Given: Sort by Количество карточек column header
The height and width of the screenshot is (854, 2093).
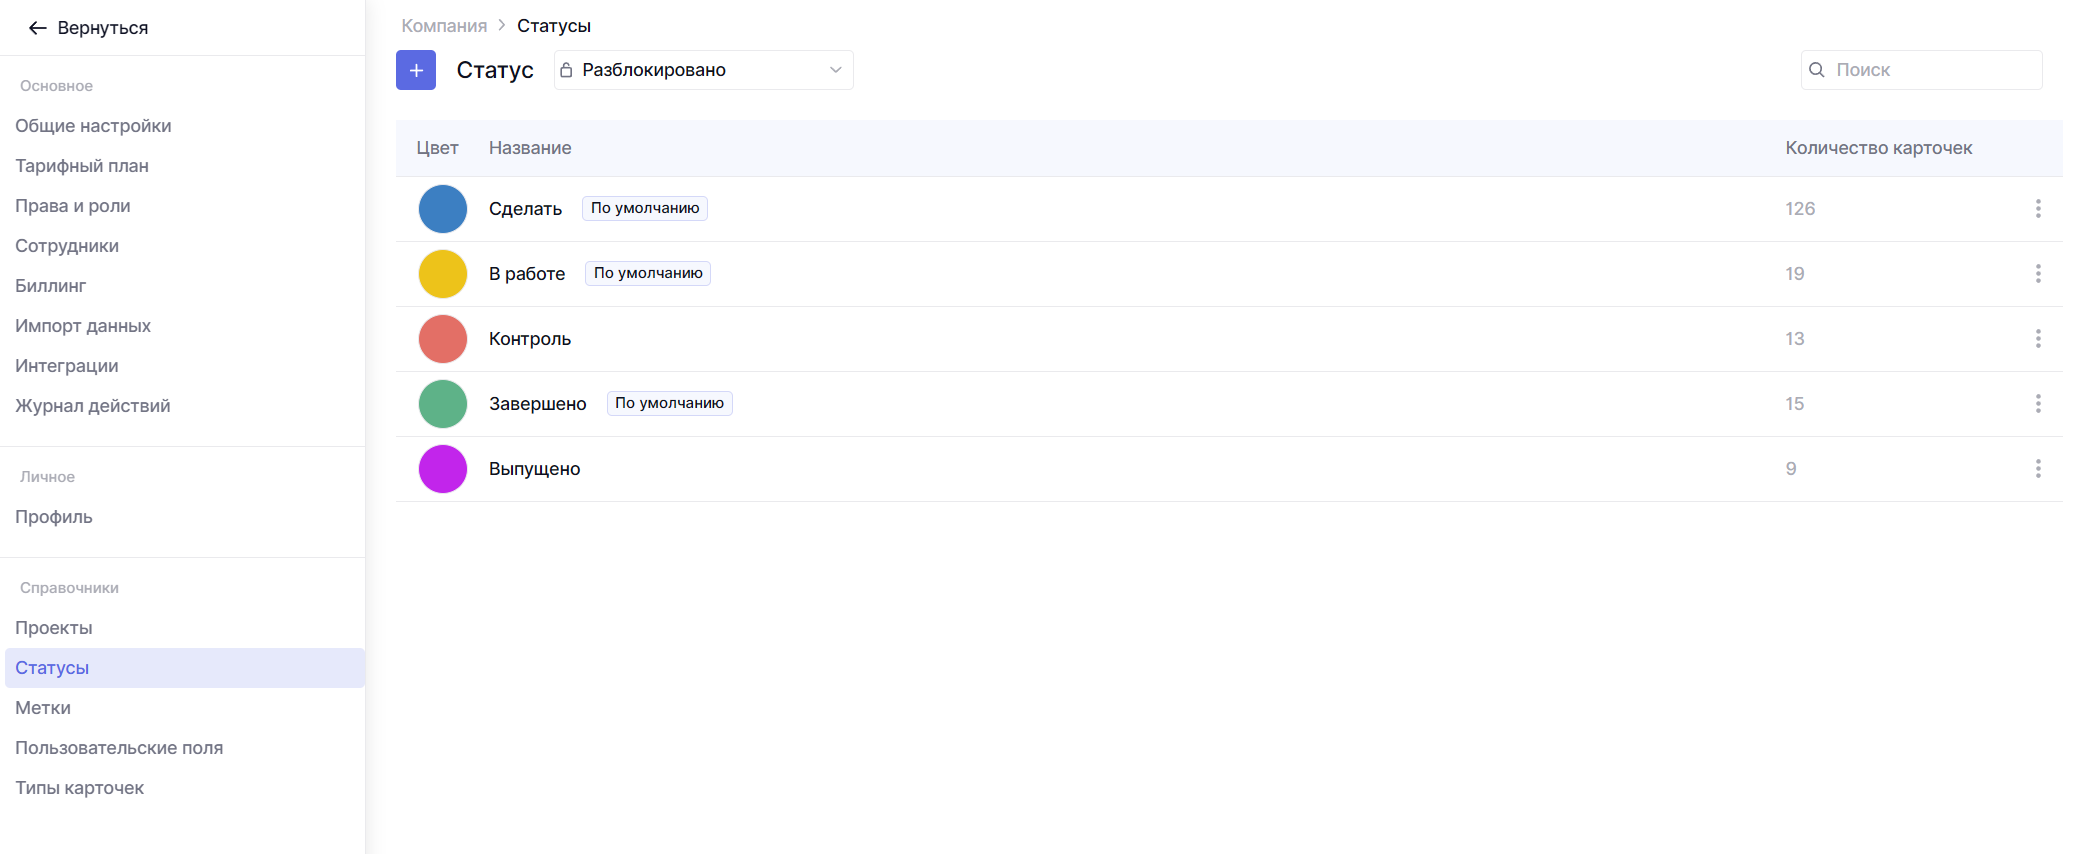Looking at the screenshot, I should pos(1878,148).
